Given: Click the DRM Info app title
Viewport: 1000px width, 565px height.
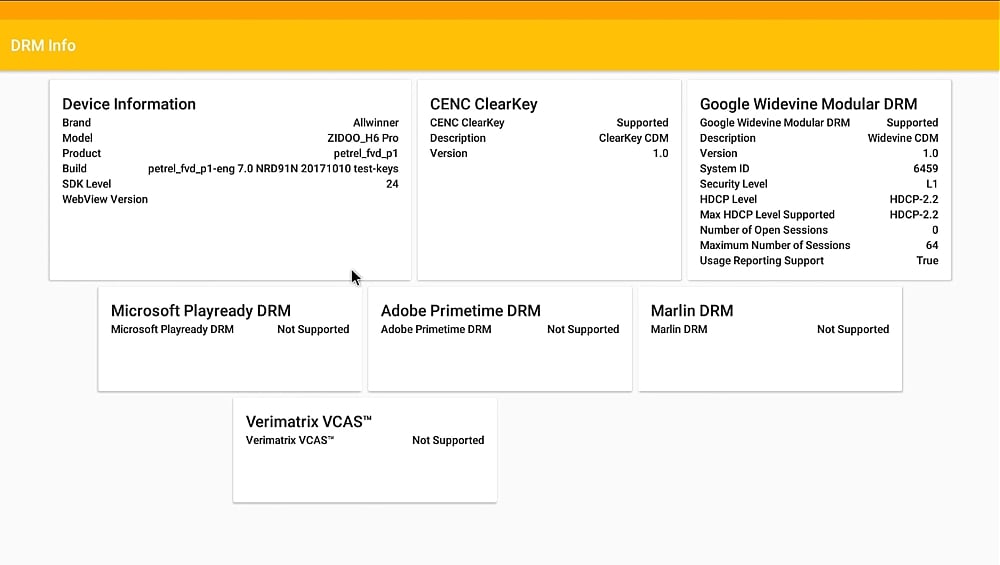Looking at the screenshot, I should [43, 45].
